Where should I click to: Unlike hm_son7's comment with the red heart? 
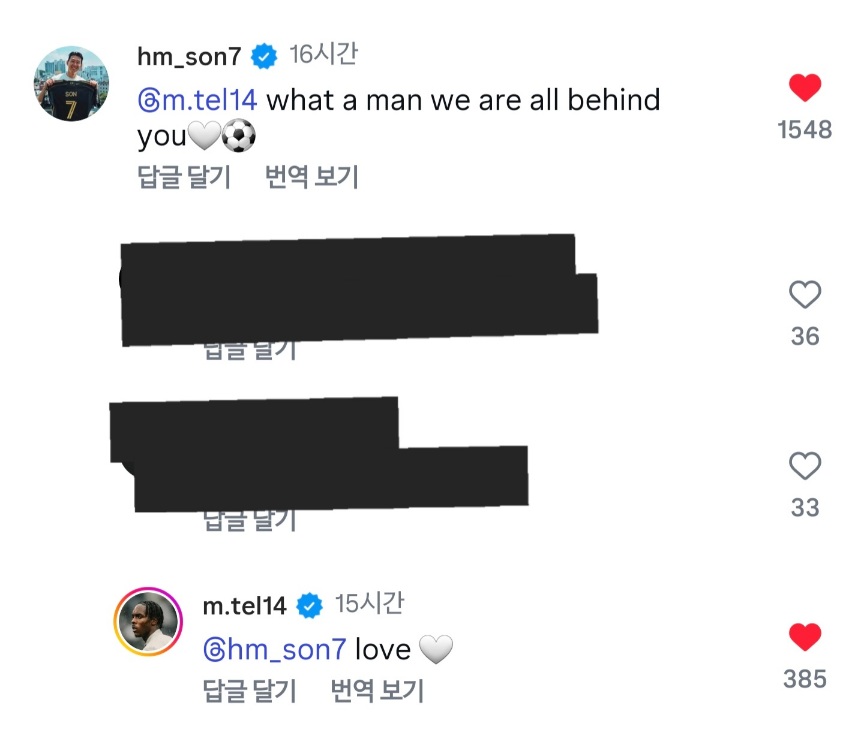(805, 88)
